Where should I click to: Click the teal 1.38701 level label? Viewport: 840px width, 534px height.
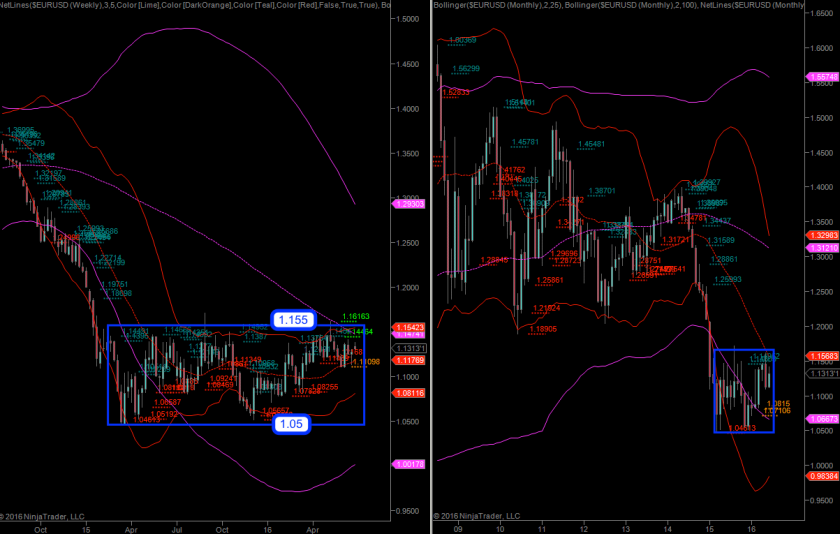click(x=602, y=191)
